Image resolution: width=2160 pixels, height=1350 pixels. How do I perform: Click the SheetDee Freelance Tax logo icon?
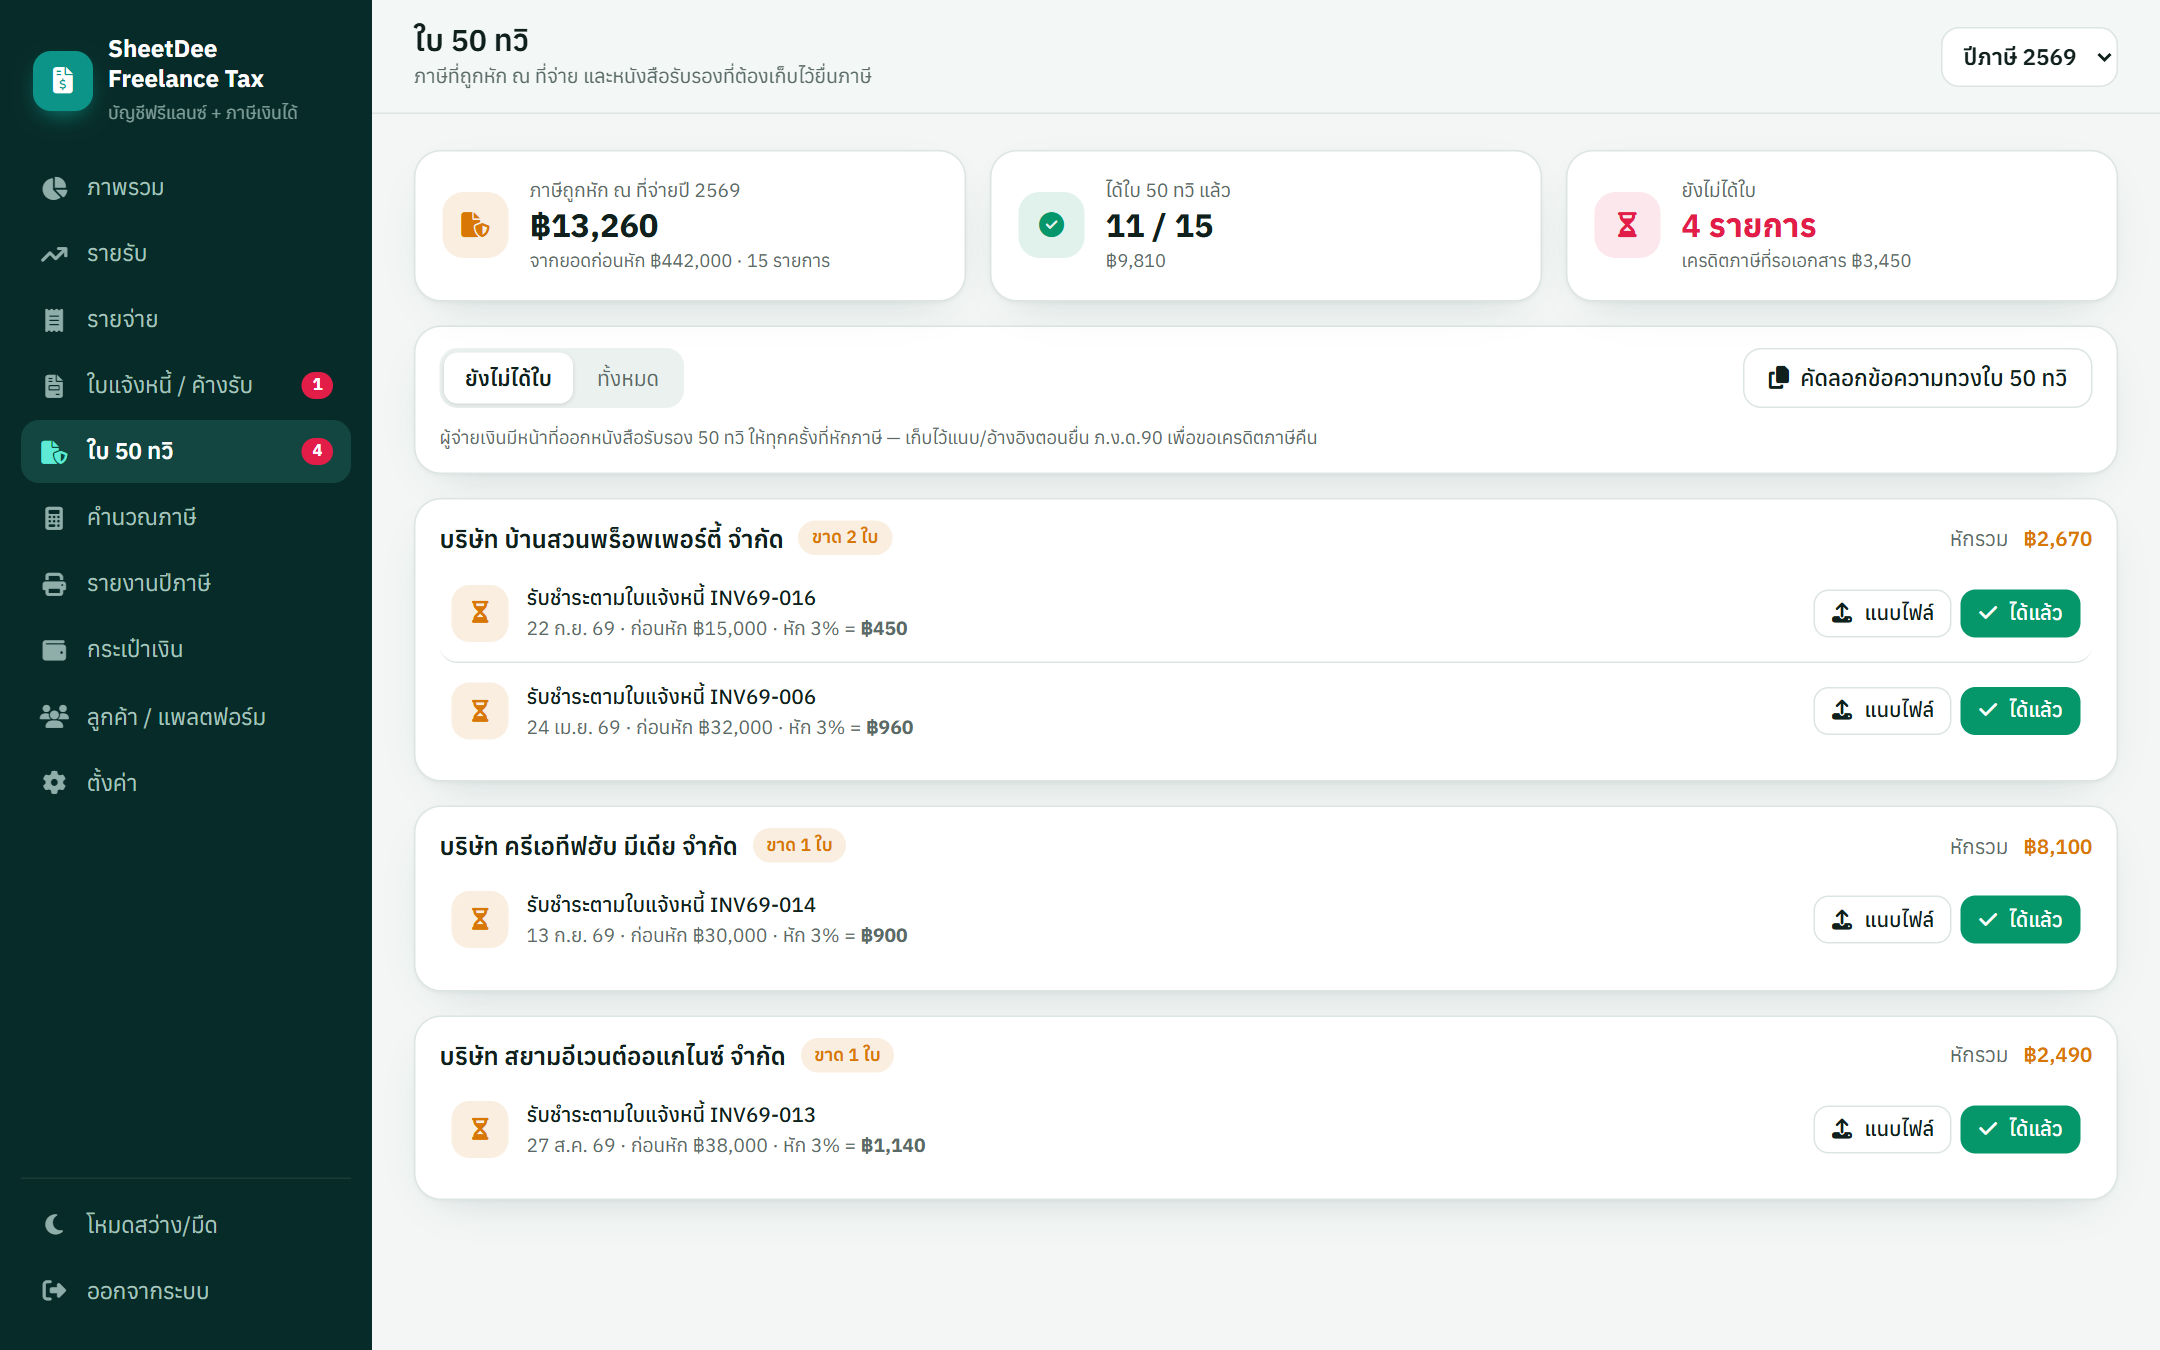pyautogui.click(x=62, y=80)
